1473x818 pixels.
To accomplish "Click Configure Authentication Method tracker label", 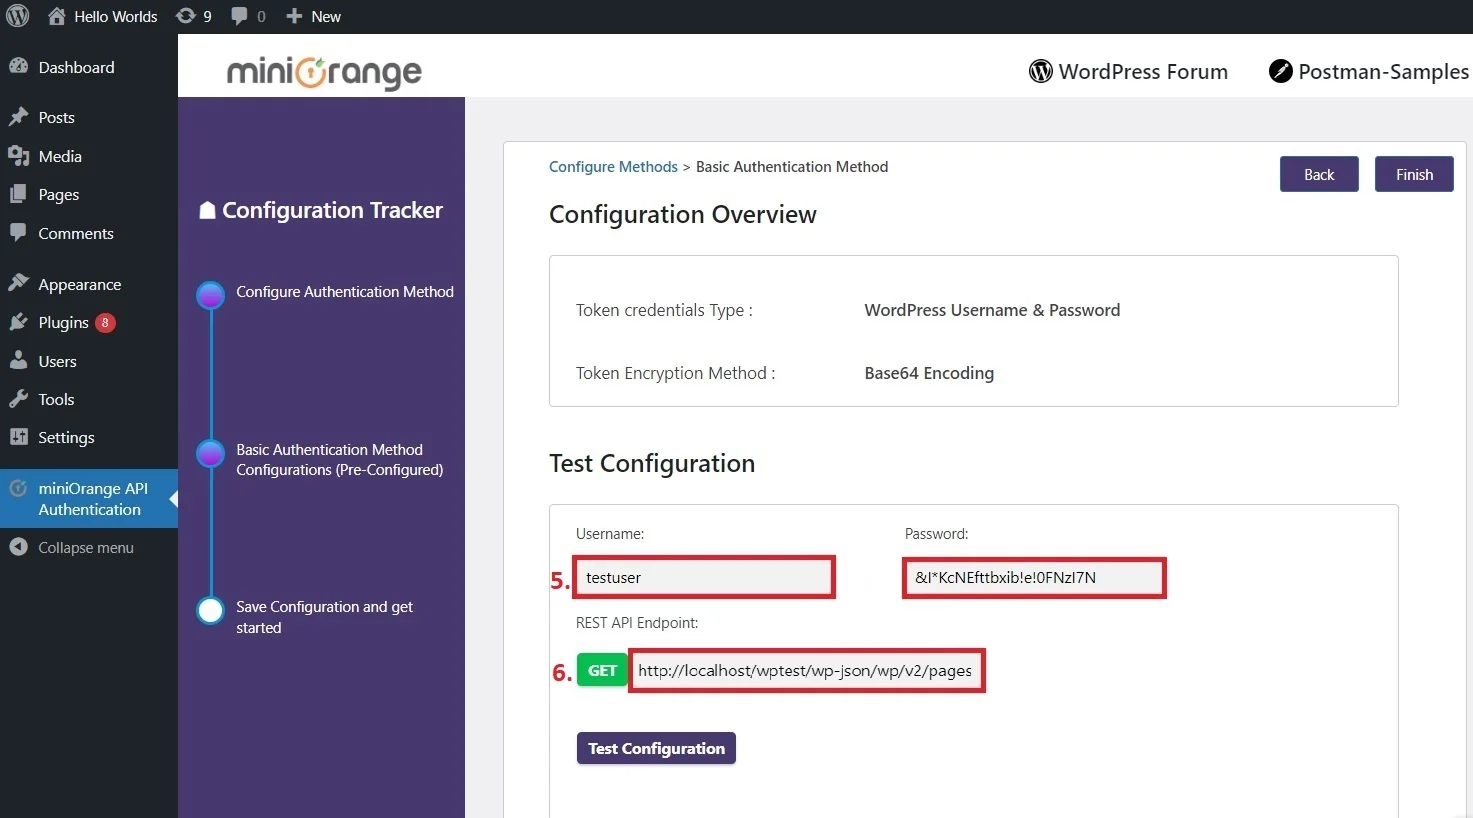I will (345, 291).
